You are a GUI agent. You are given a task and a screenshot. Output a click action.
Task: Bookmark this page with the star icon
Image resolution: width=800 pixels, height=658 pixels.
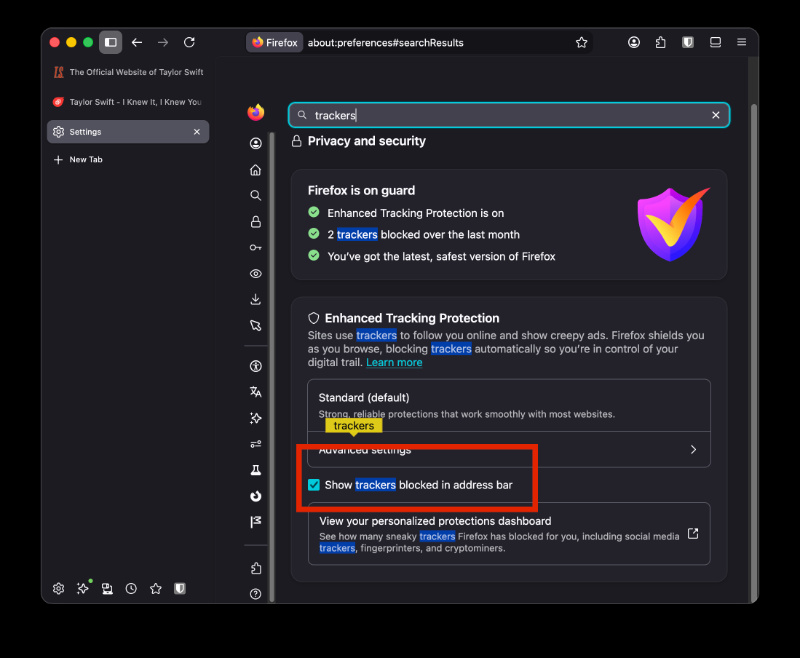(x=581, y=42)
